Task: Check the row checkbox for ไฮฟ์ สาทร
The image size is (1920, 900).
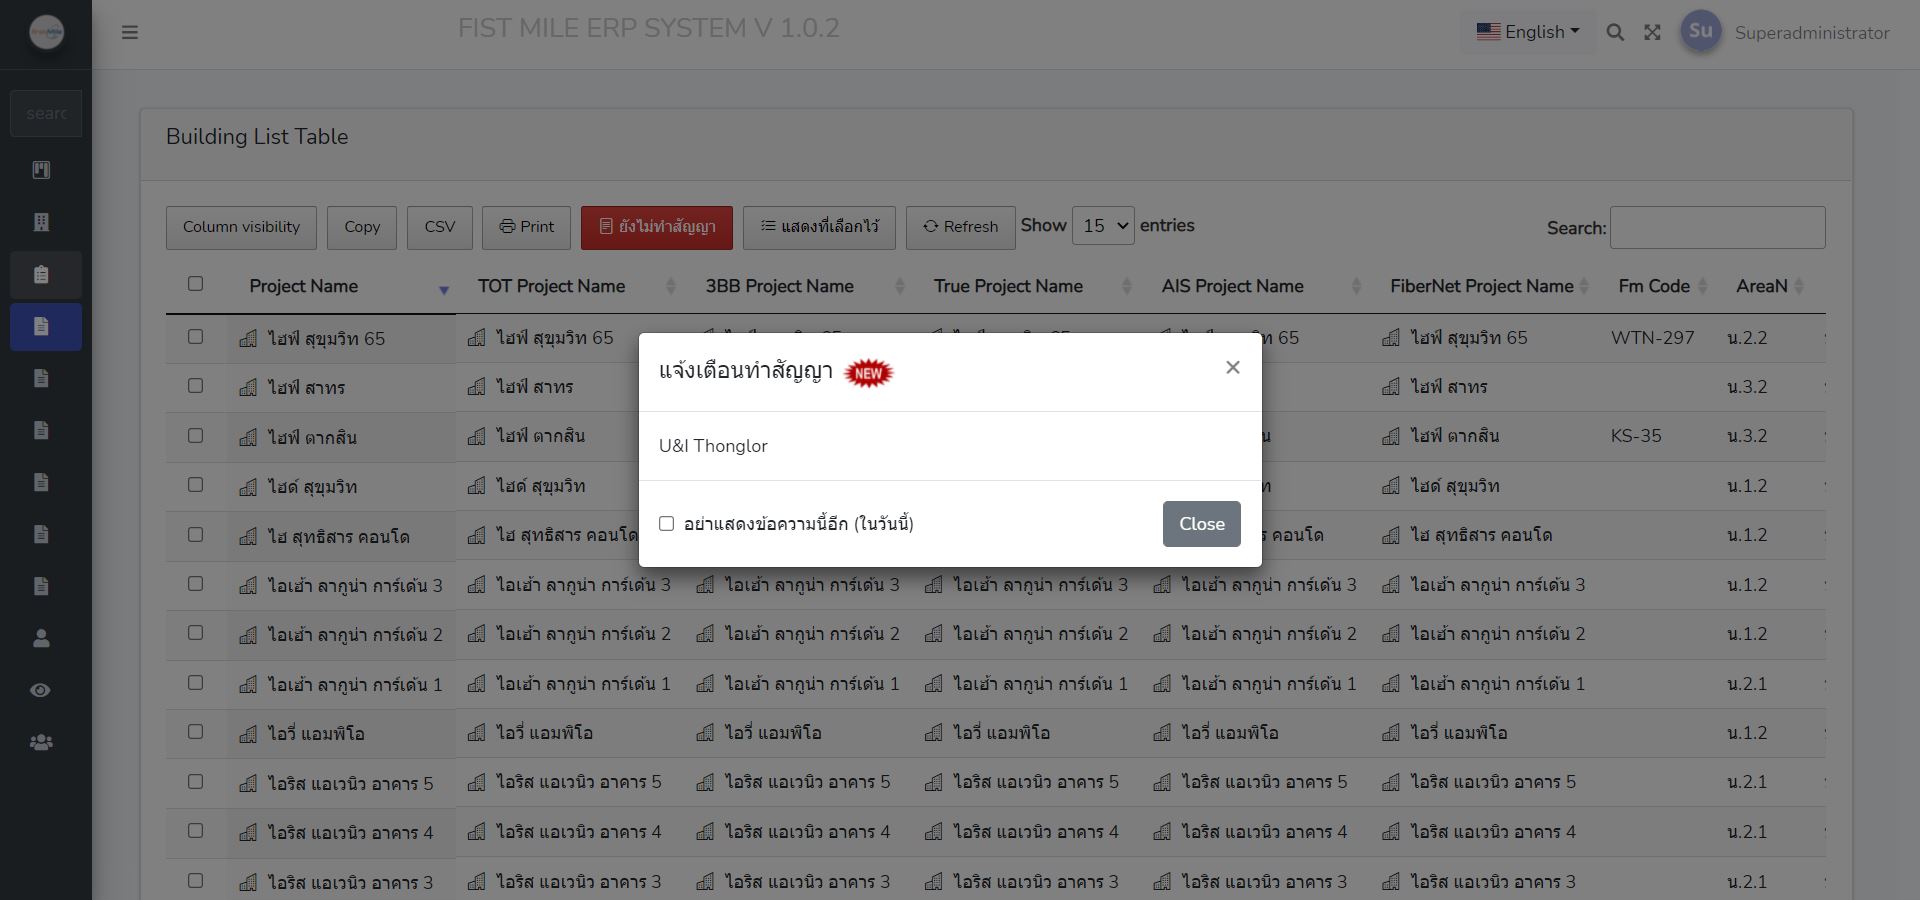Action: coord(196,386)
